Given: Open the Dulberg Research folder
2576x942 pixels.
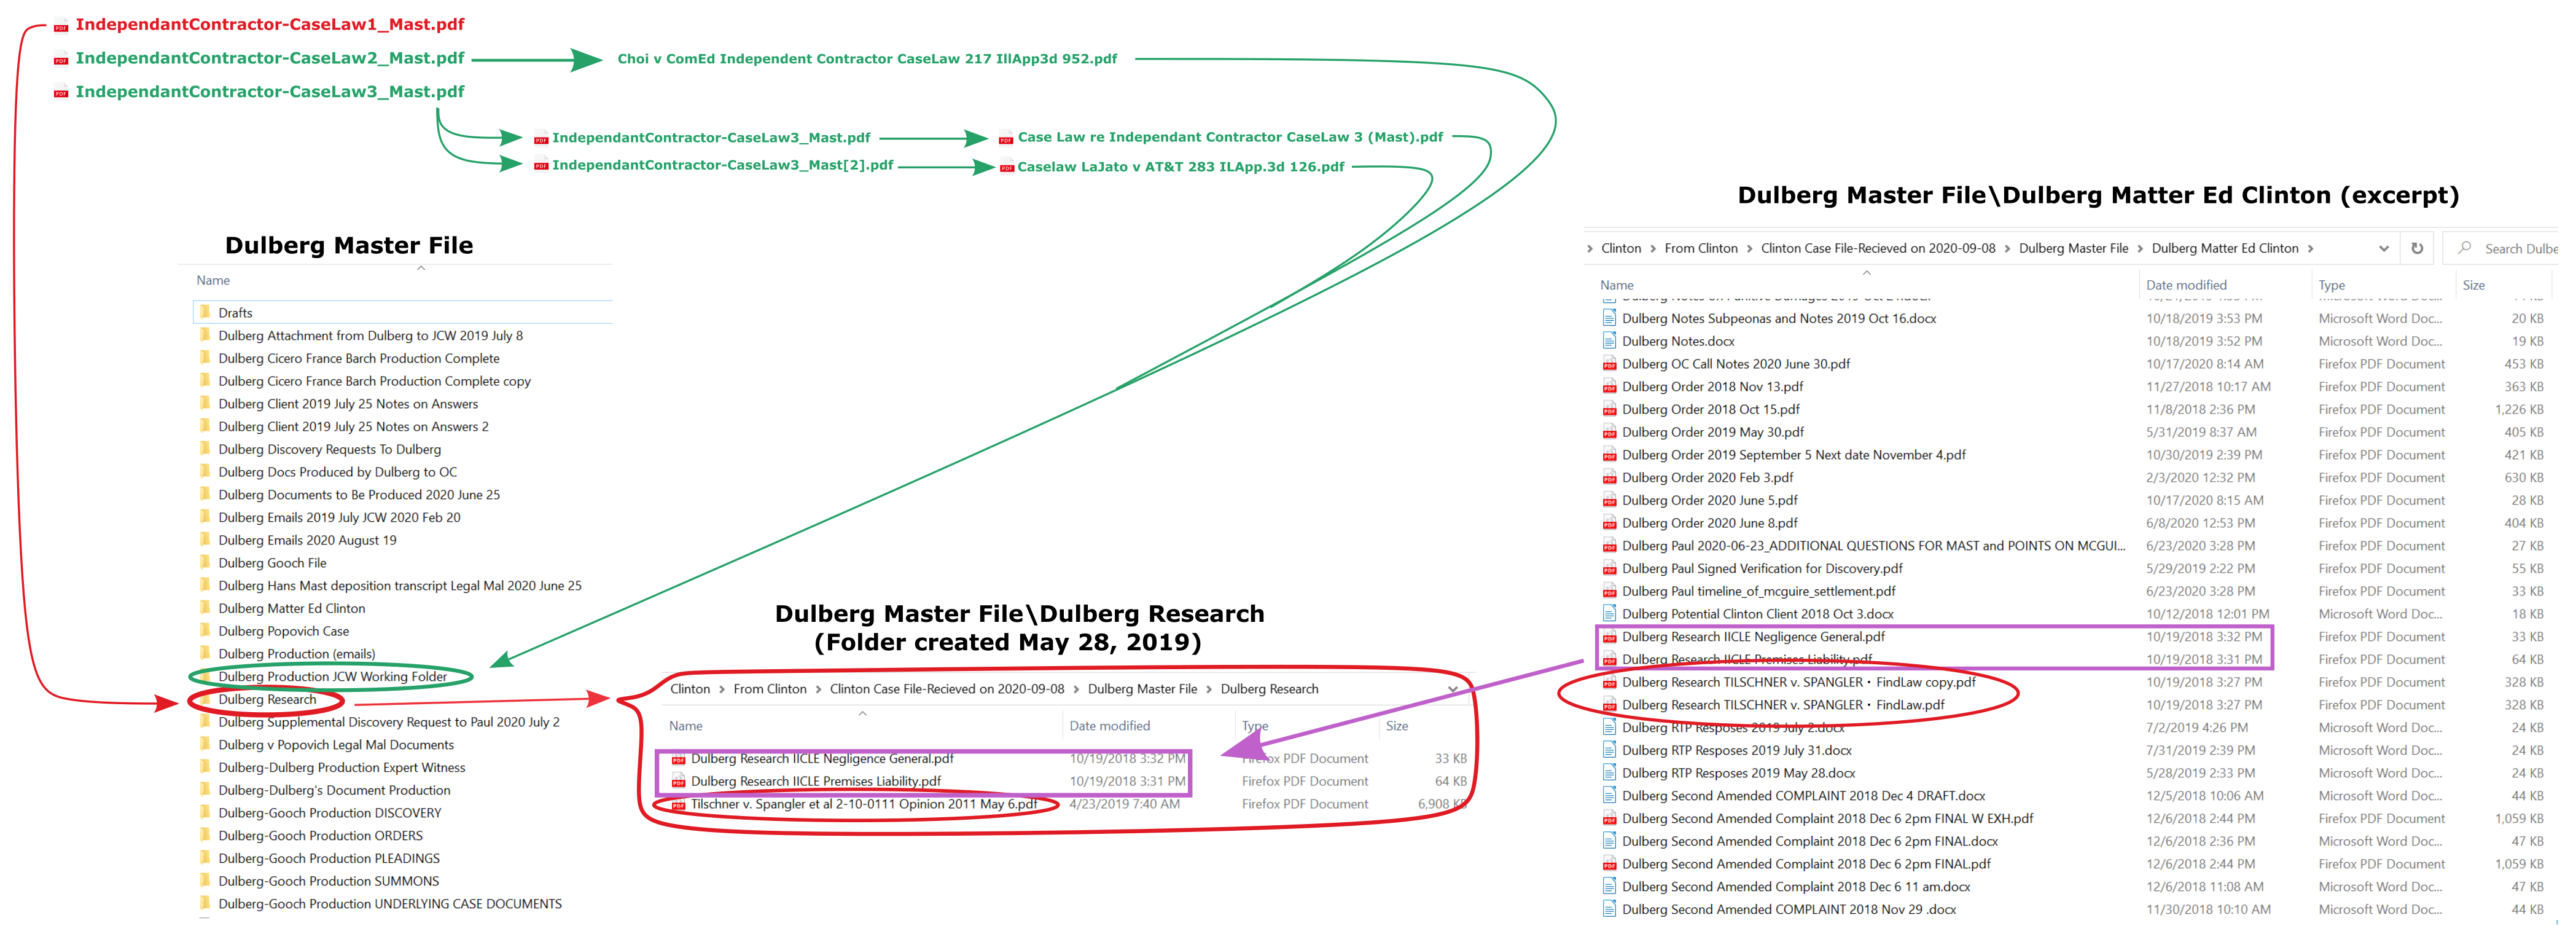Looking at the screenshot, I should point(266,699).
